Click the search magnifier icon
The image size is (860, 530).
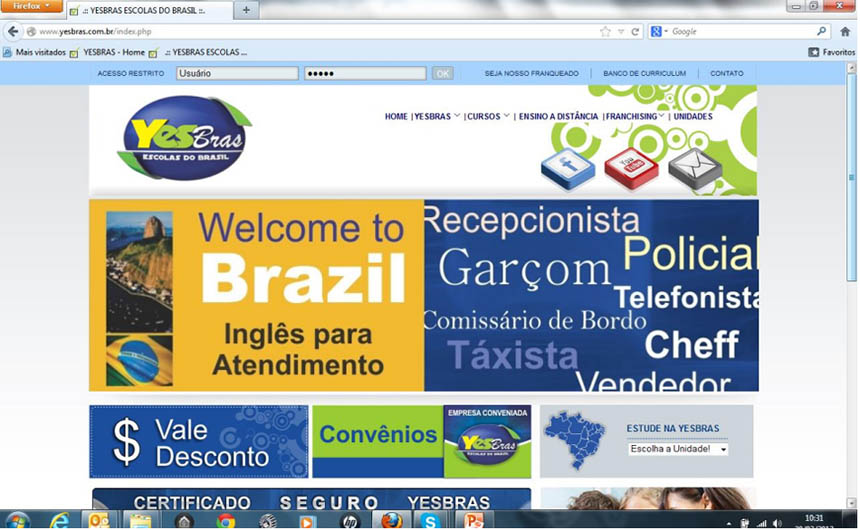pyautogui.click(x=821, y=31)
